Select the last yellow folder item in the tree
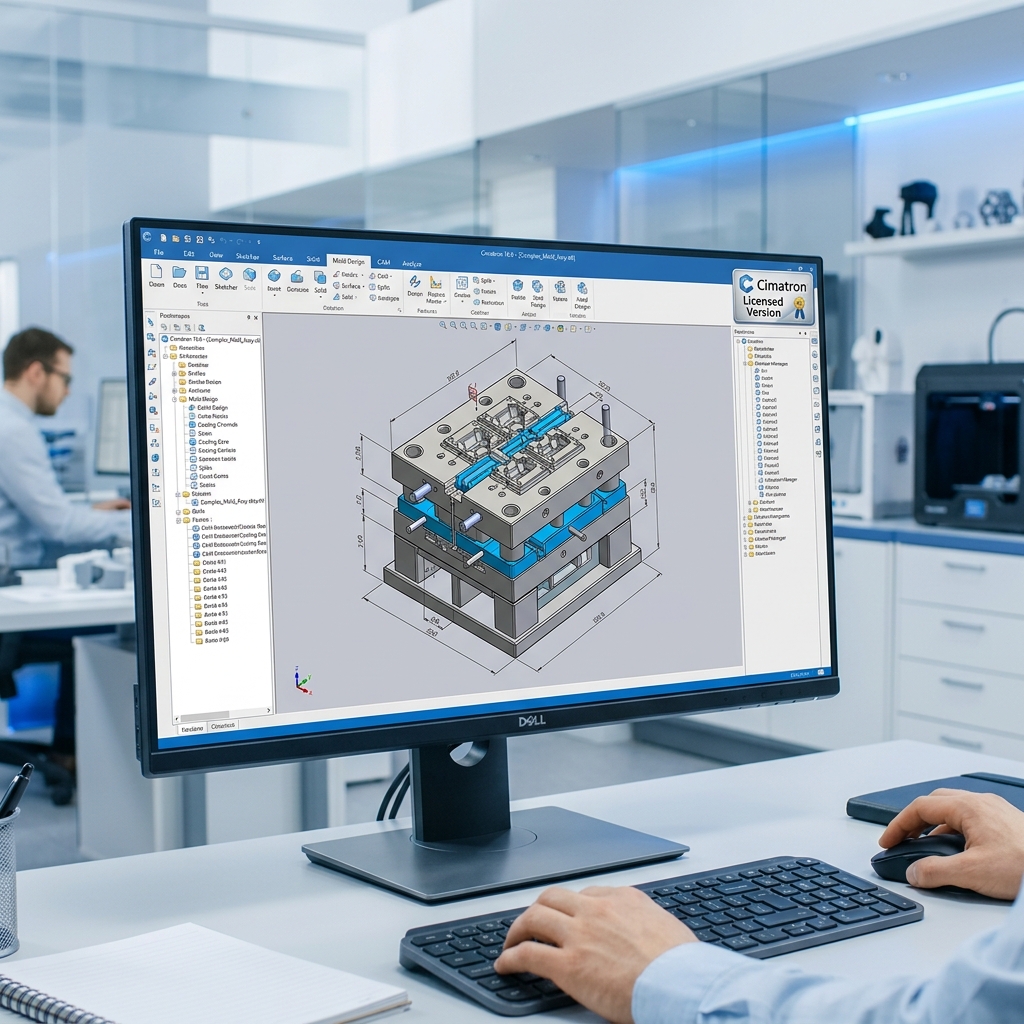This screenshot has height=1024, width=1024. (212, 641)
